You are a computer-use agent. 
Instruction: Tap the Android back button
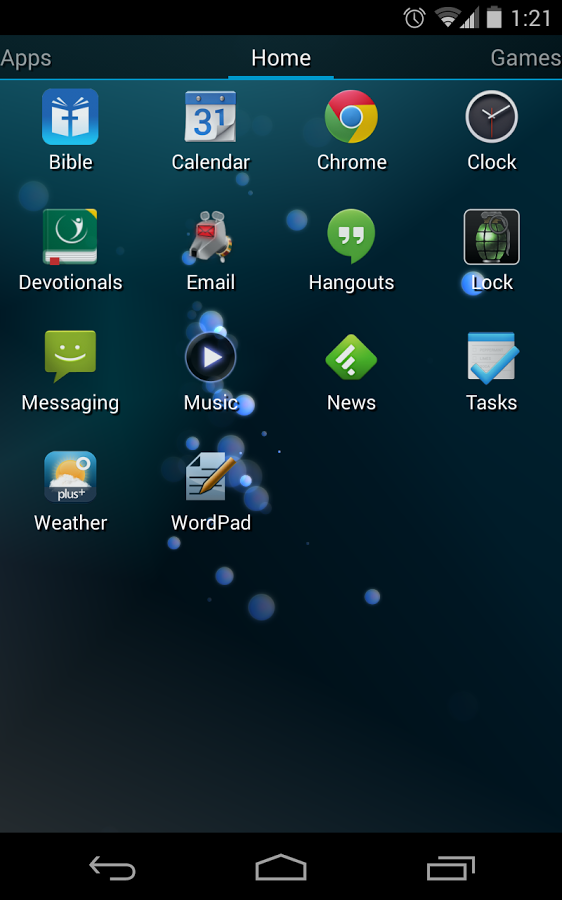pyautogui.click(x=112, y=867)
